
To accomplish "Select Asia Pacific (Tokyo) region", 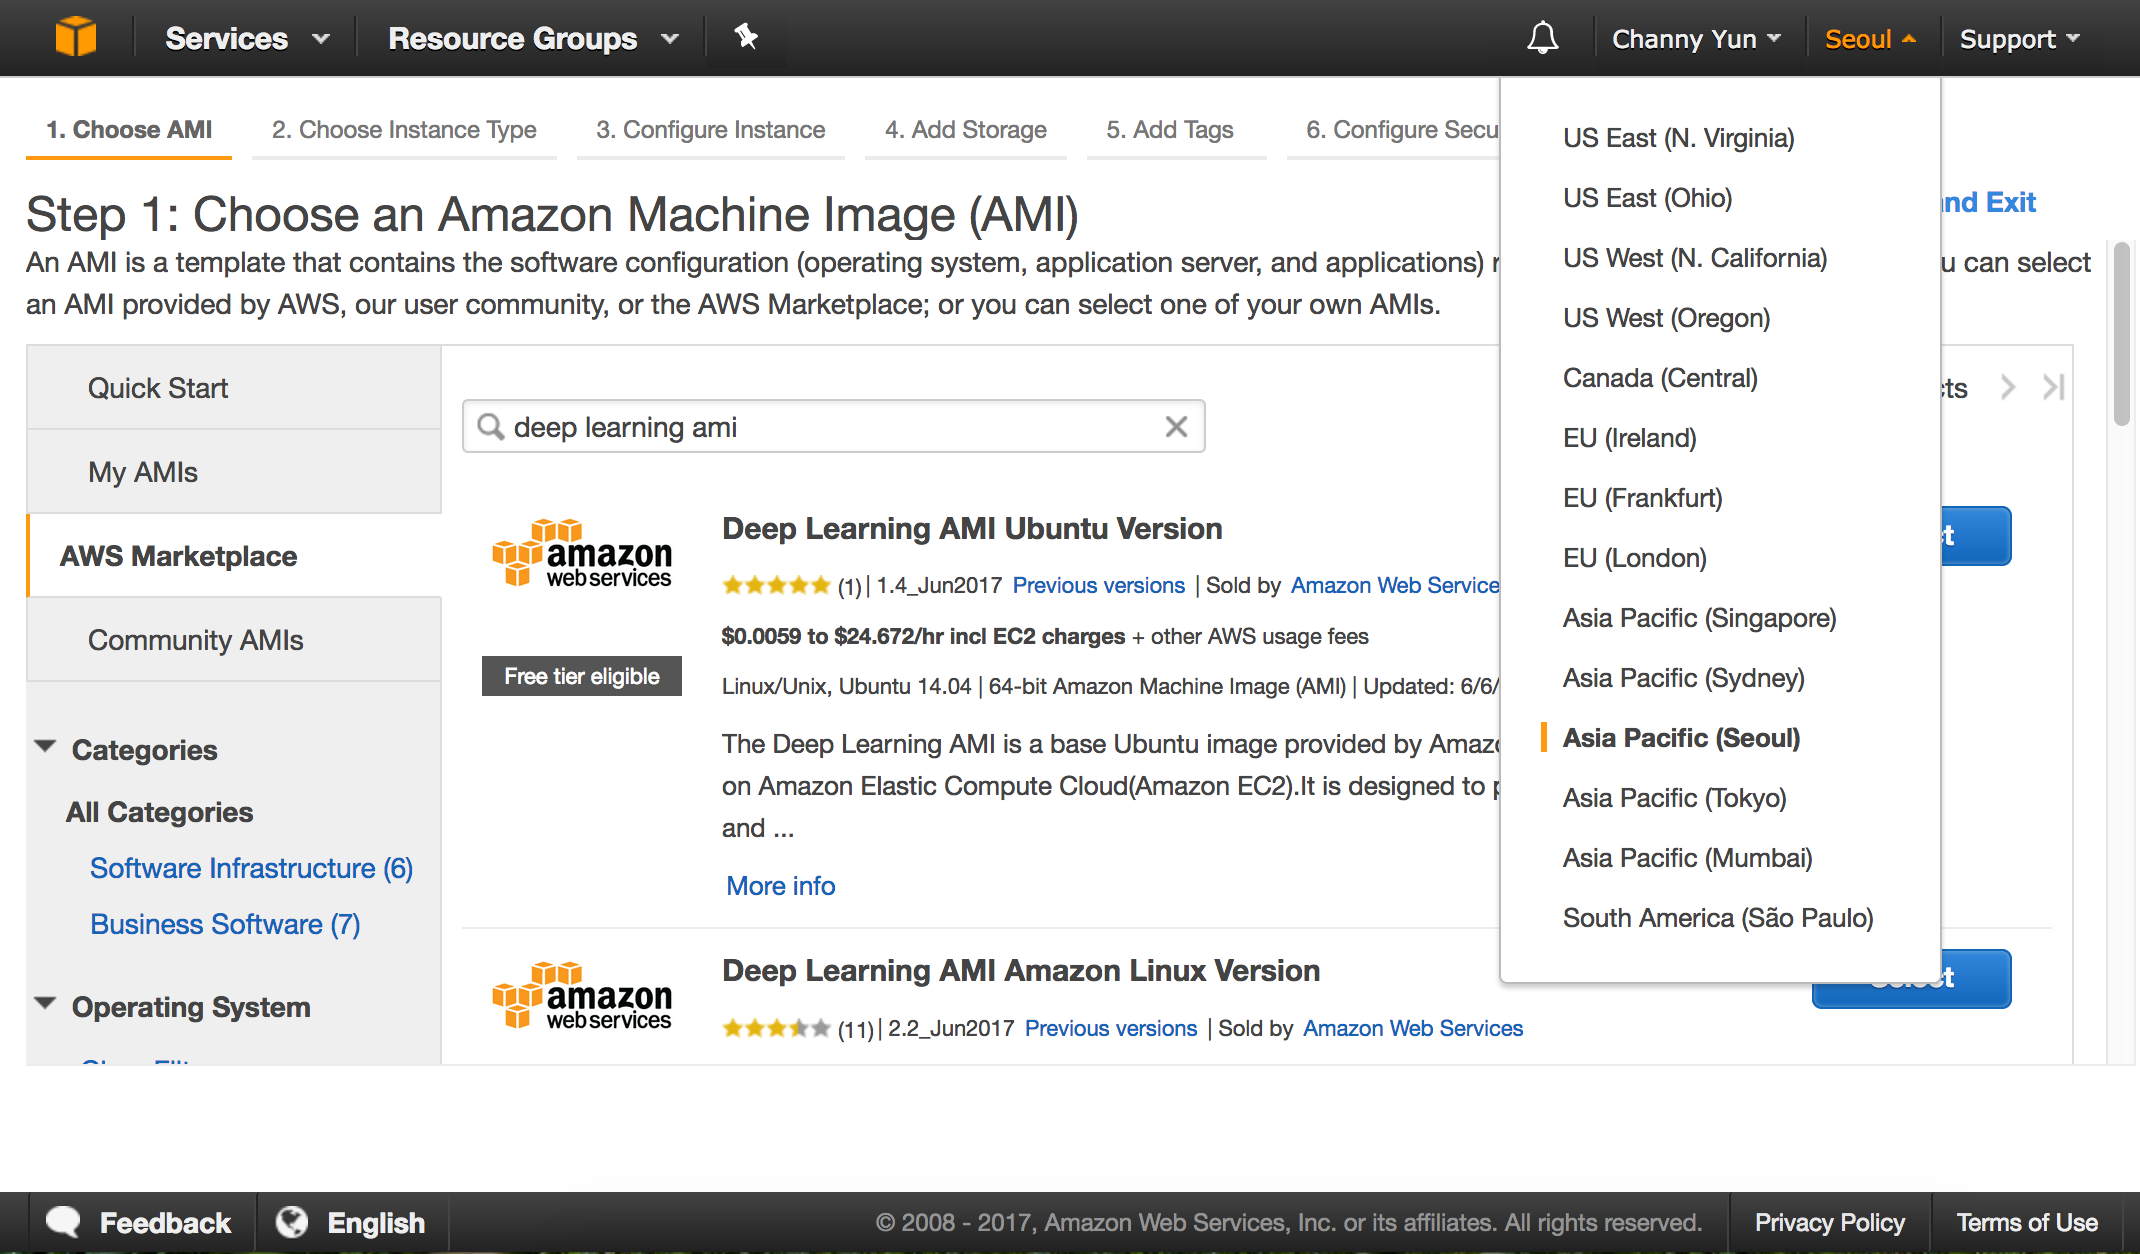I will pyautogui.click(x=1674, y=798).
